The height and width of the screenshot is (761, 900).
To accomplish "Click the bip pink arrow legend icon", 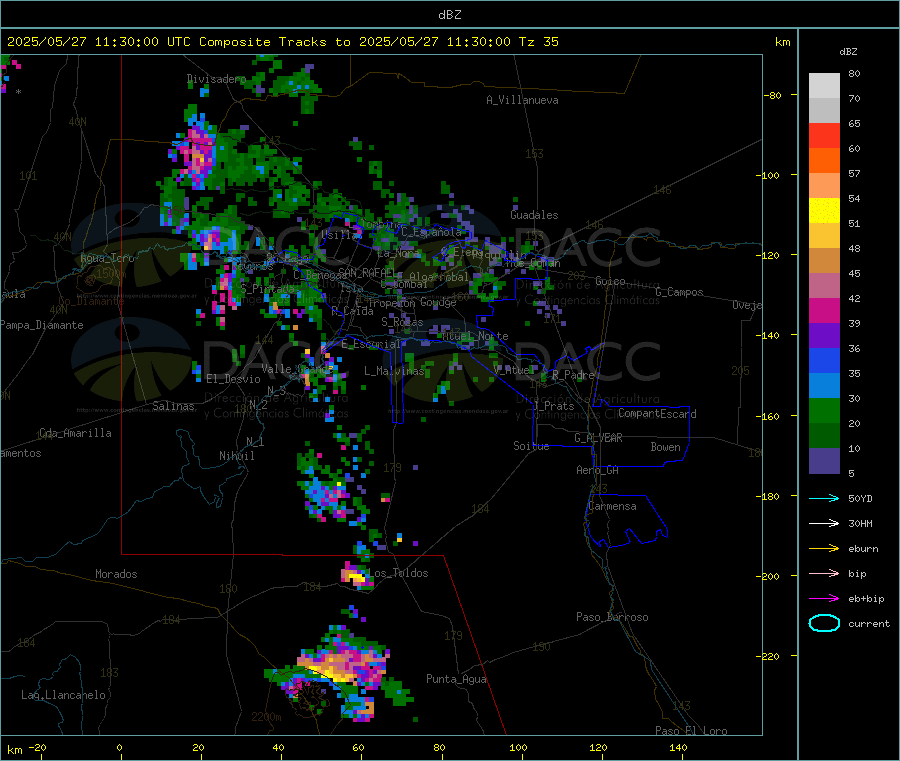I will click(x=824, y=573).
